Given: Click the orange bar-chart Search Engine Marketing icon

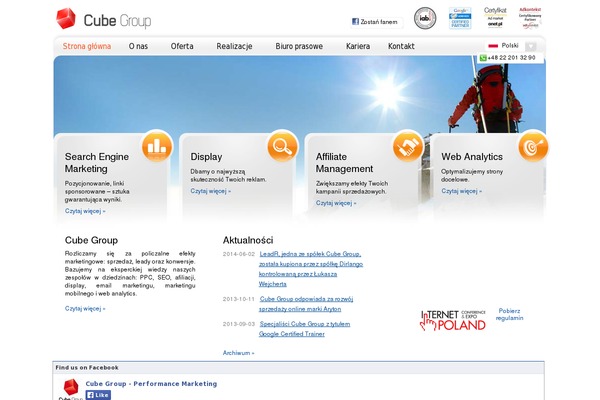Looking at the screenshot, I should (x=157, y=145).
